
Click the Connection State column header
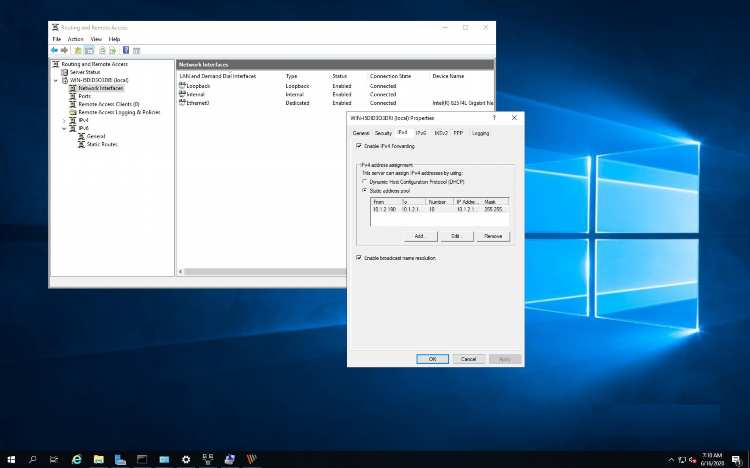click(x=398, y=76)
